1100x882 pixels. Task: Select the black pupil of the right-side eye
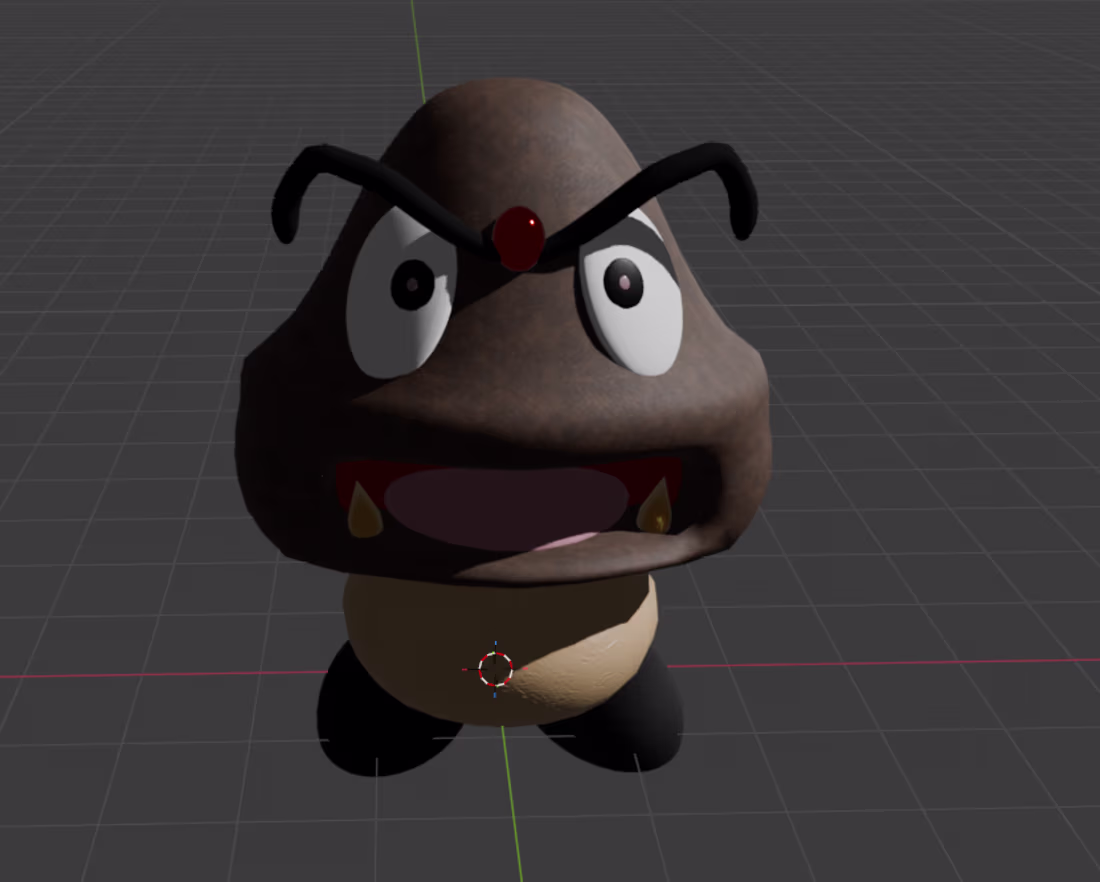[623, 283]
